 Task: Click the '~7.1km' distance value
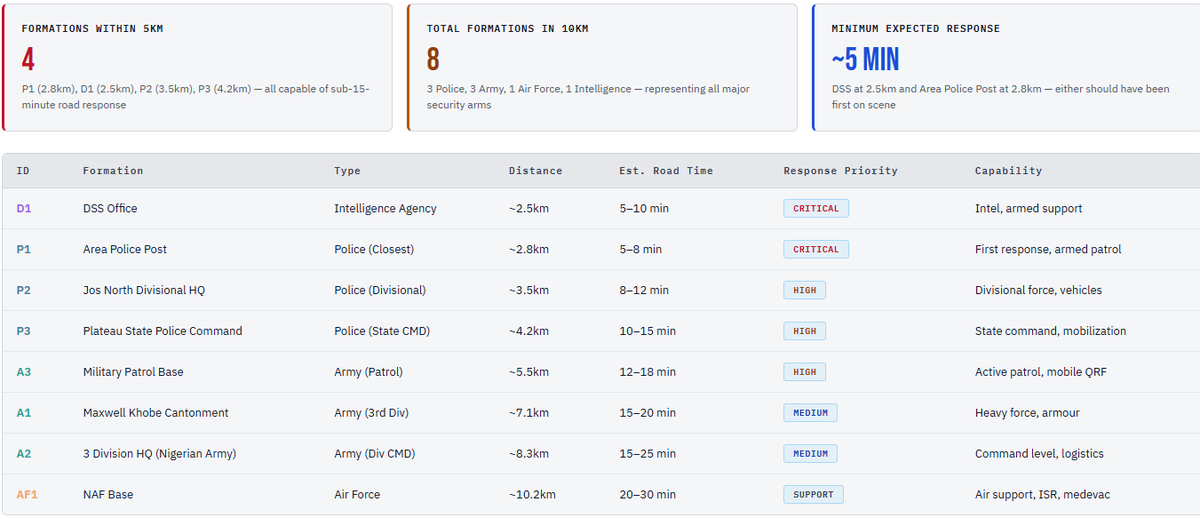[x=529, y=413]
